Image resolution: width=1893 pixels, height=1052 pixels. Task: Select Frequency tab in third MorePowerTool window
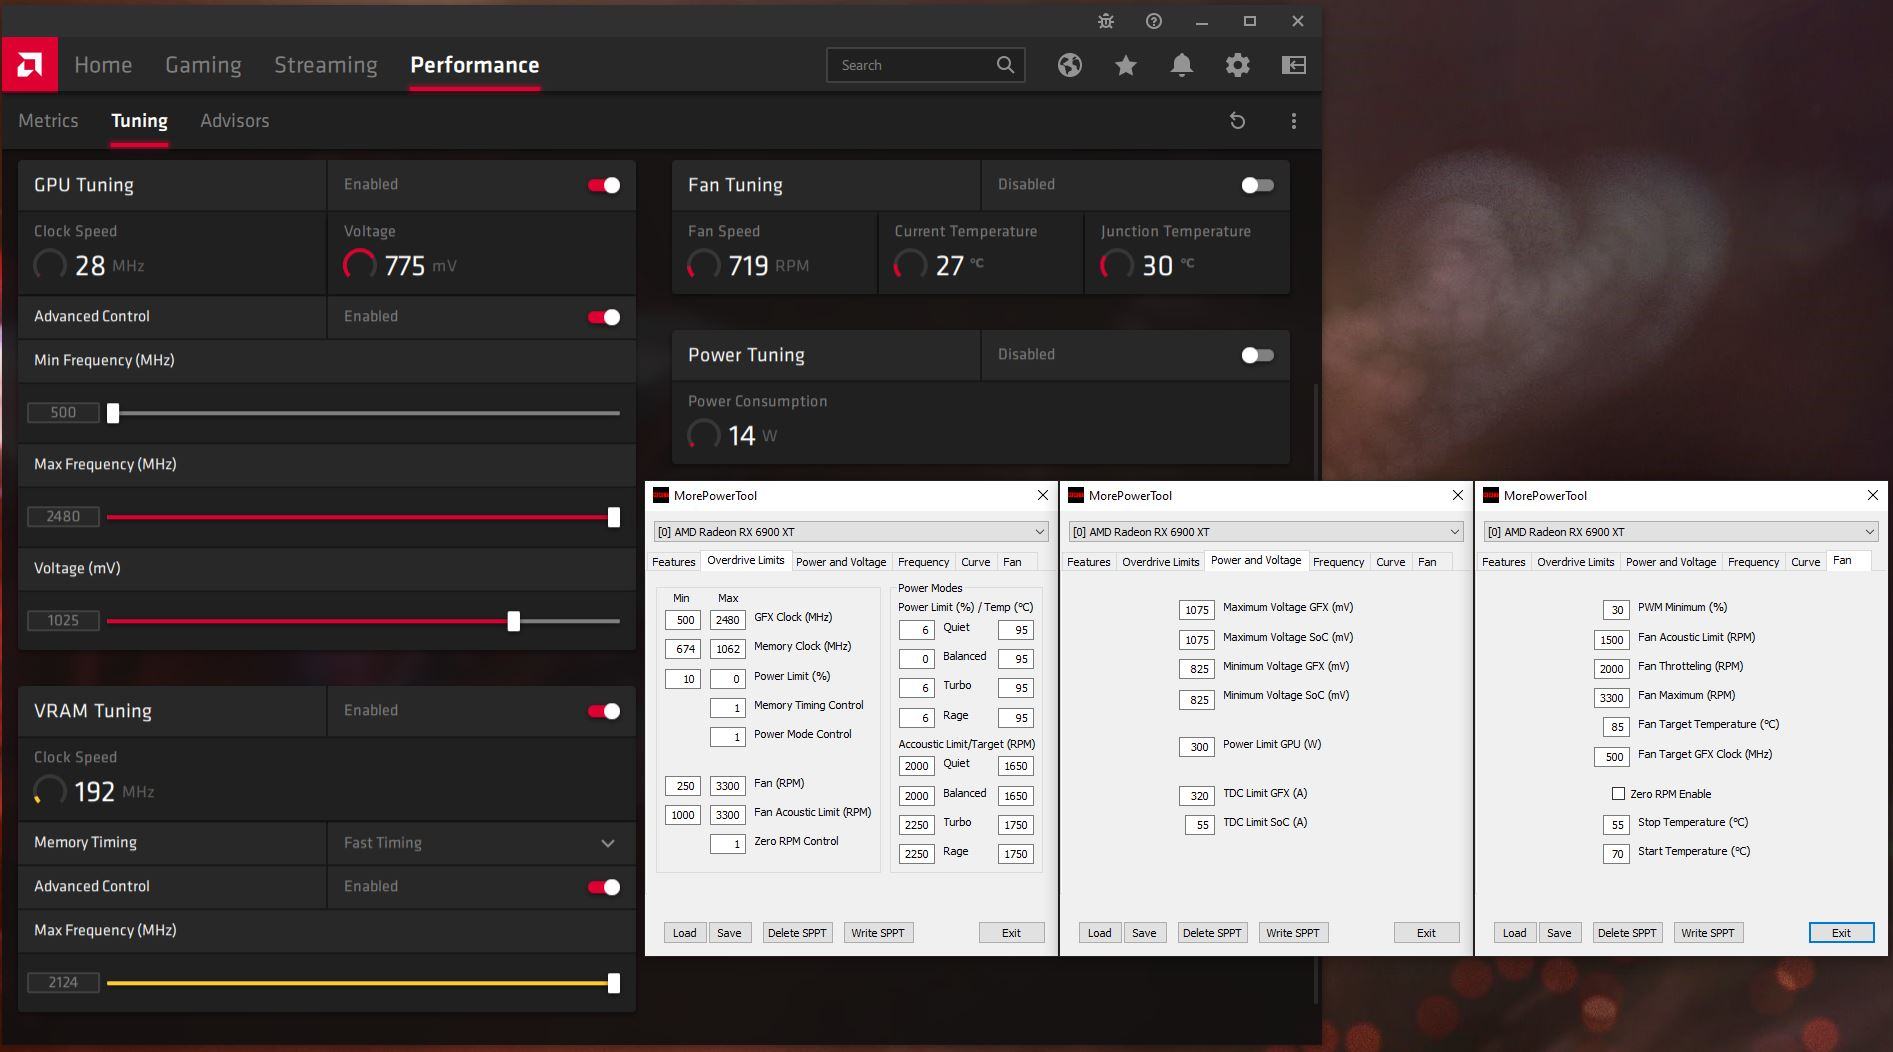[x=1753, y=562]
